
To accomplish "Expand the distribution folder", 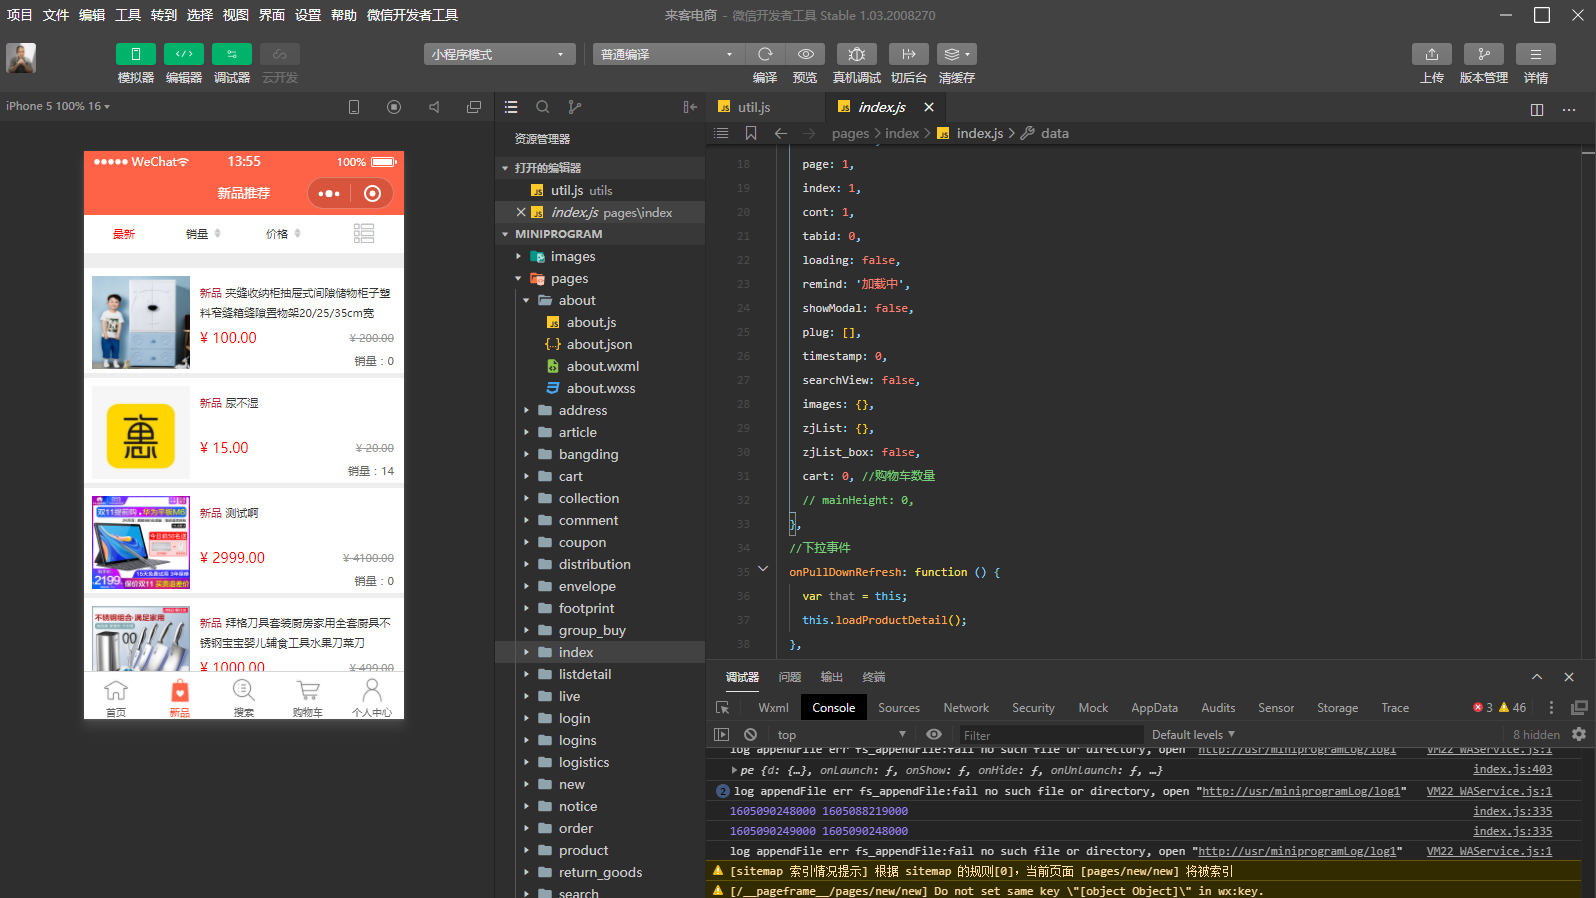I will coord(594,564).
